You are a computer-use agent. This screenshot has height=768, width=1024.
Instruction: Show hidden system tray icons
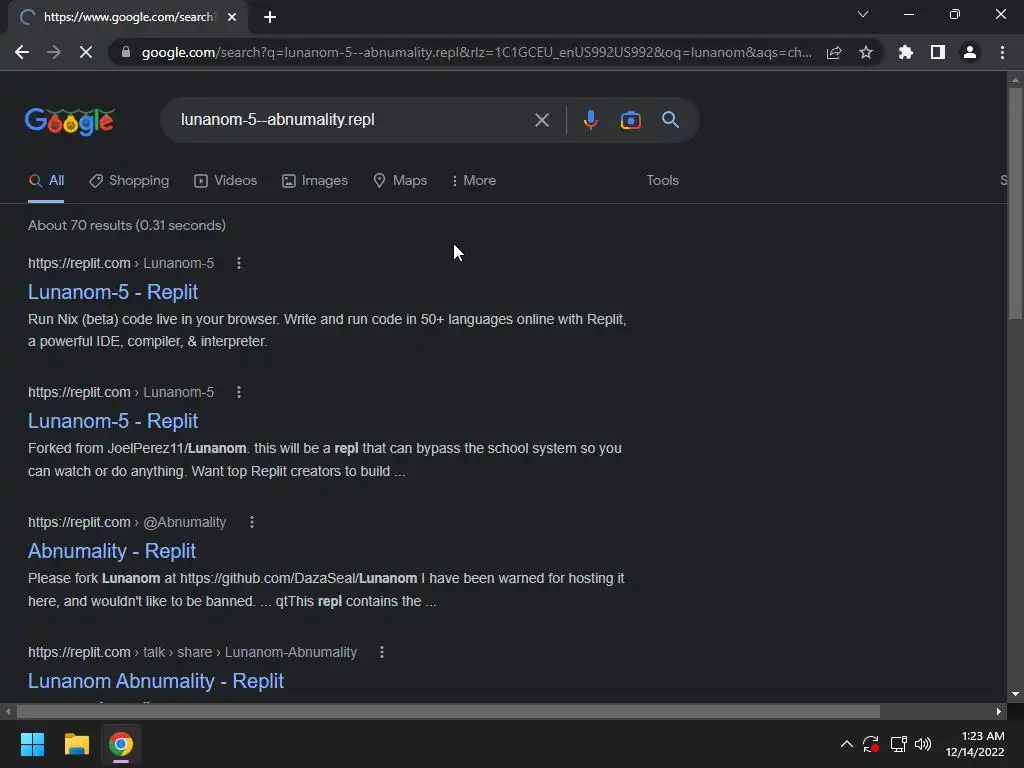(x=846, y=744)
